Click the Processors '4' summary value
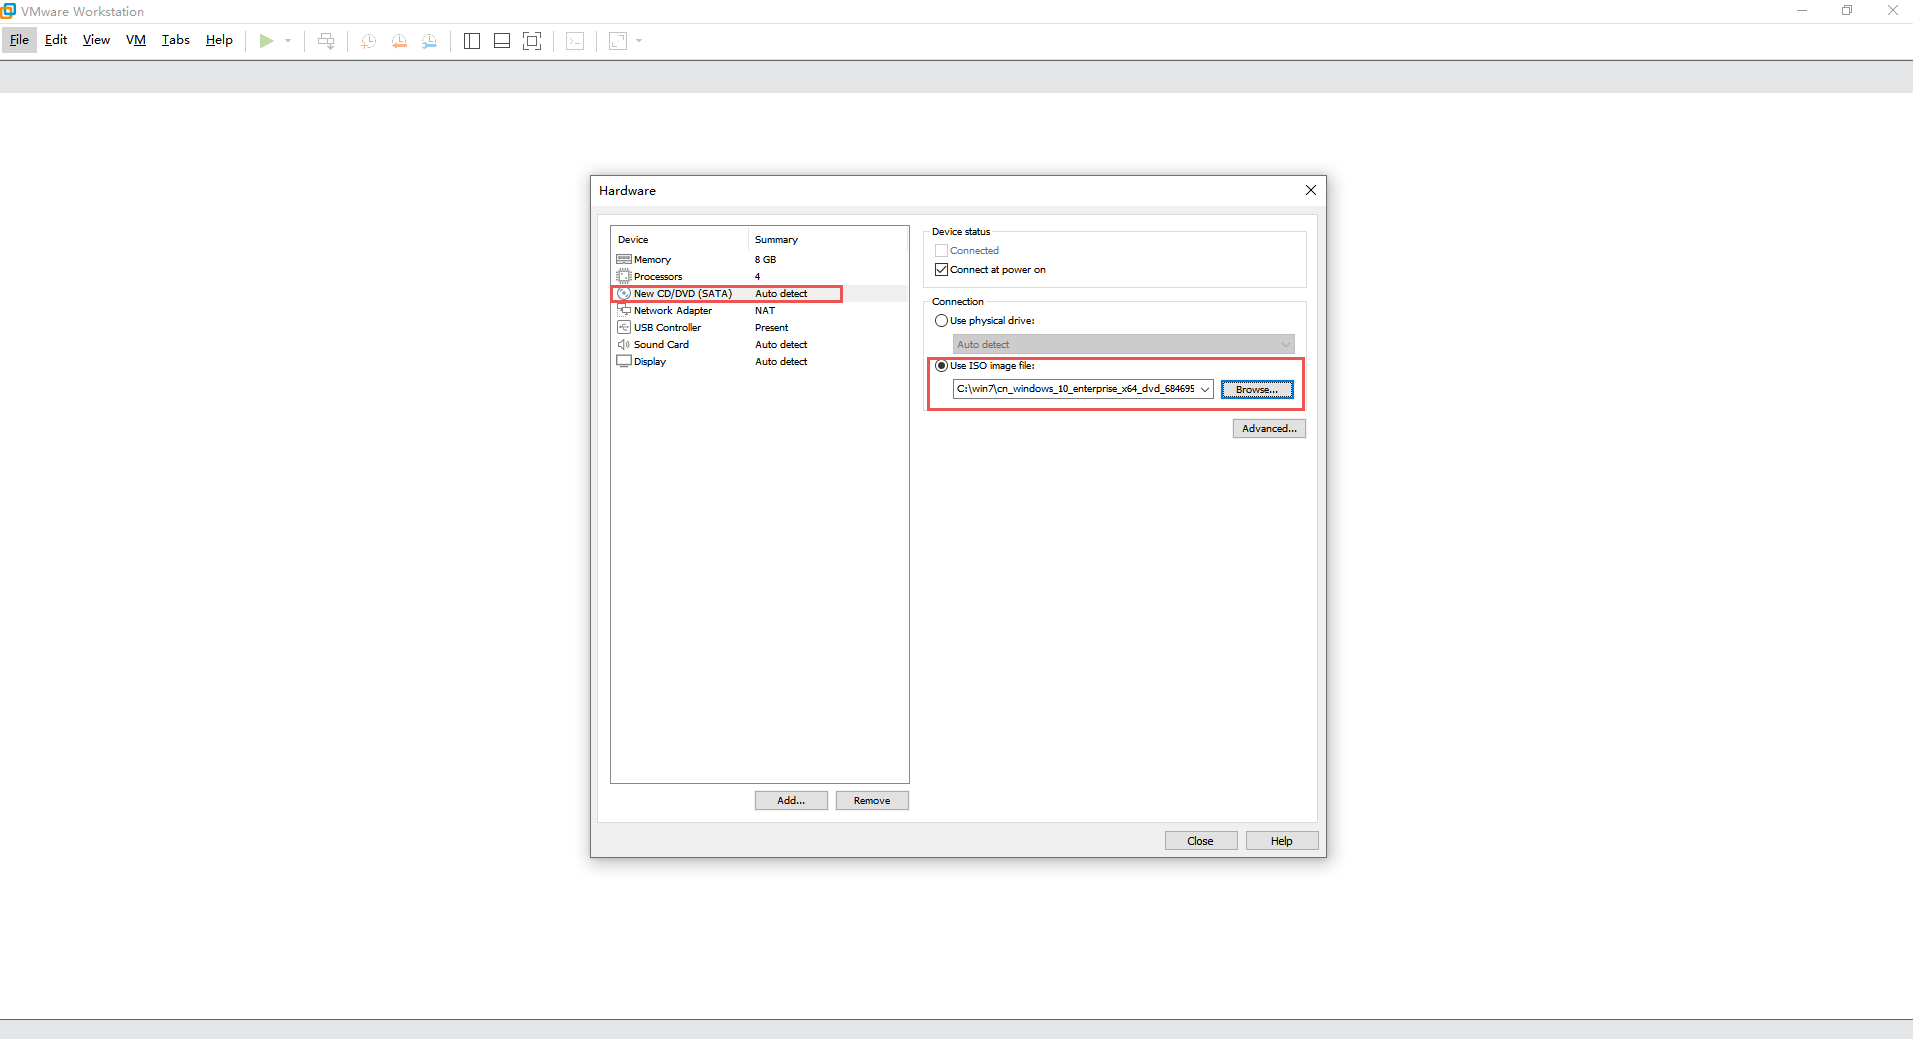 pyautogui.click(x=757, y=276)
